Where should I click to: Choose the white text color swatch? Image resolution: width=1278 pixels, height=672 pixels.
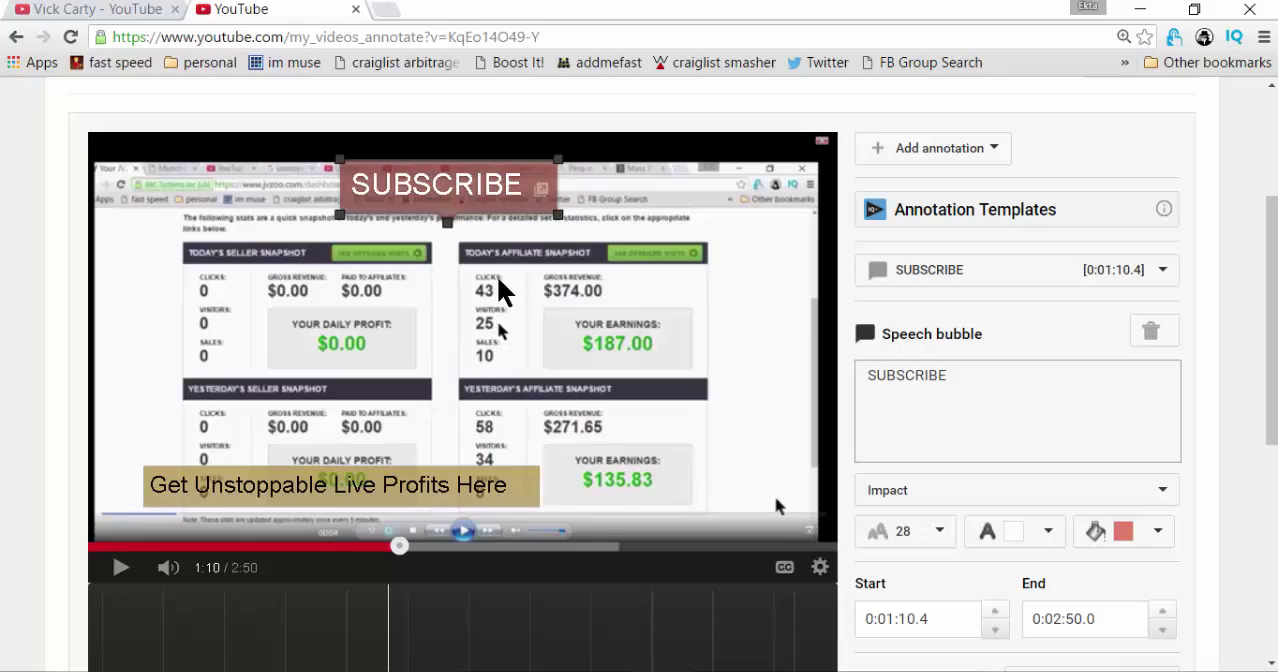(1013, 532)
